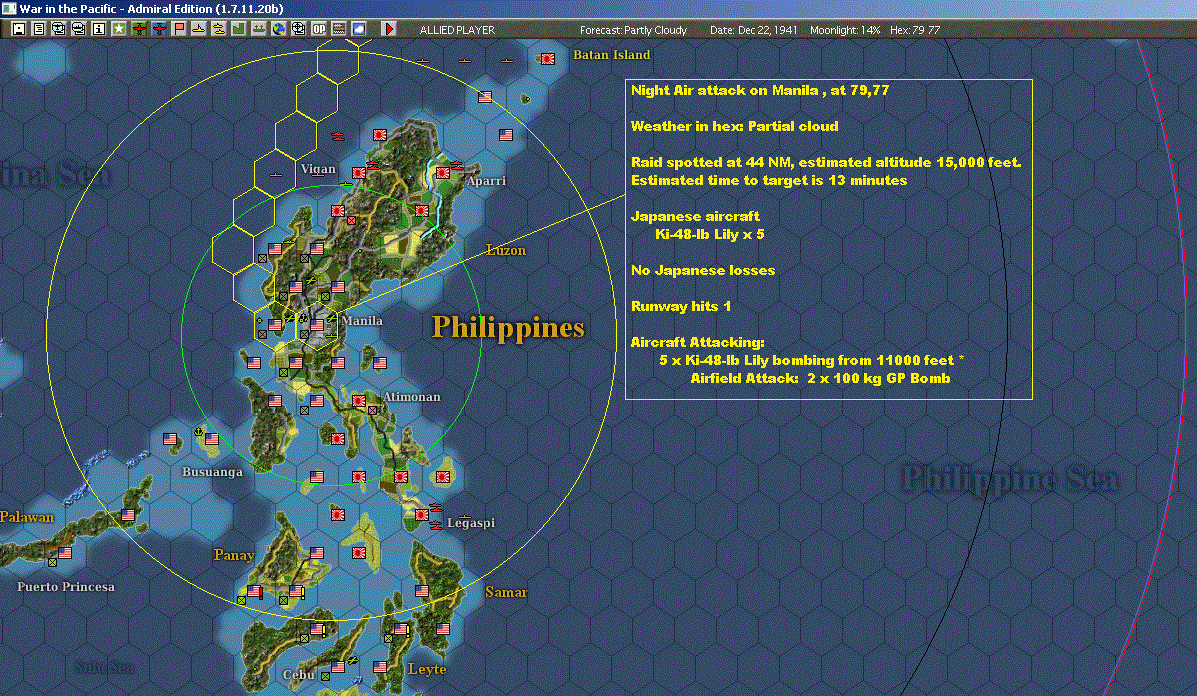
Task: Click the 'Batan Island' label
Action: [611, 55]
